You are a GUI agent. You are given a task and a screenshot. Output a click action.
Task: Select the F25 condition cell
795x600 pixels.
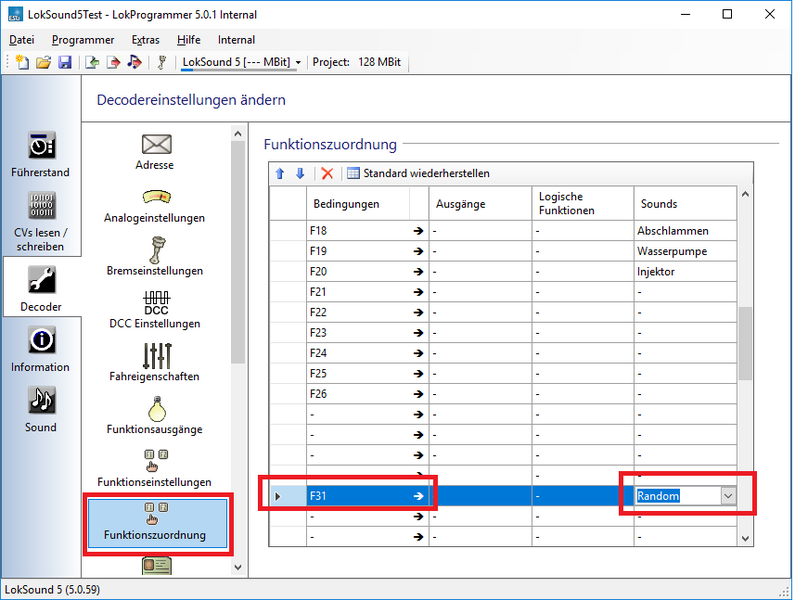click(x=368, y=374)
